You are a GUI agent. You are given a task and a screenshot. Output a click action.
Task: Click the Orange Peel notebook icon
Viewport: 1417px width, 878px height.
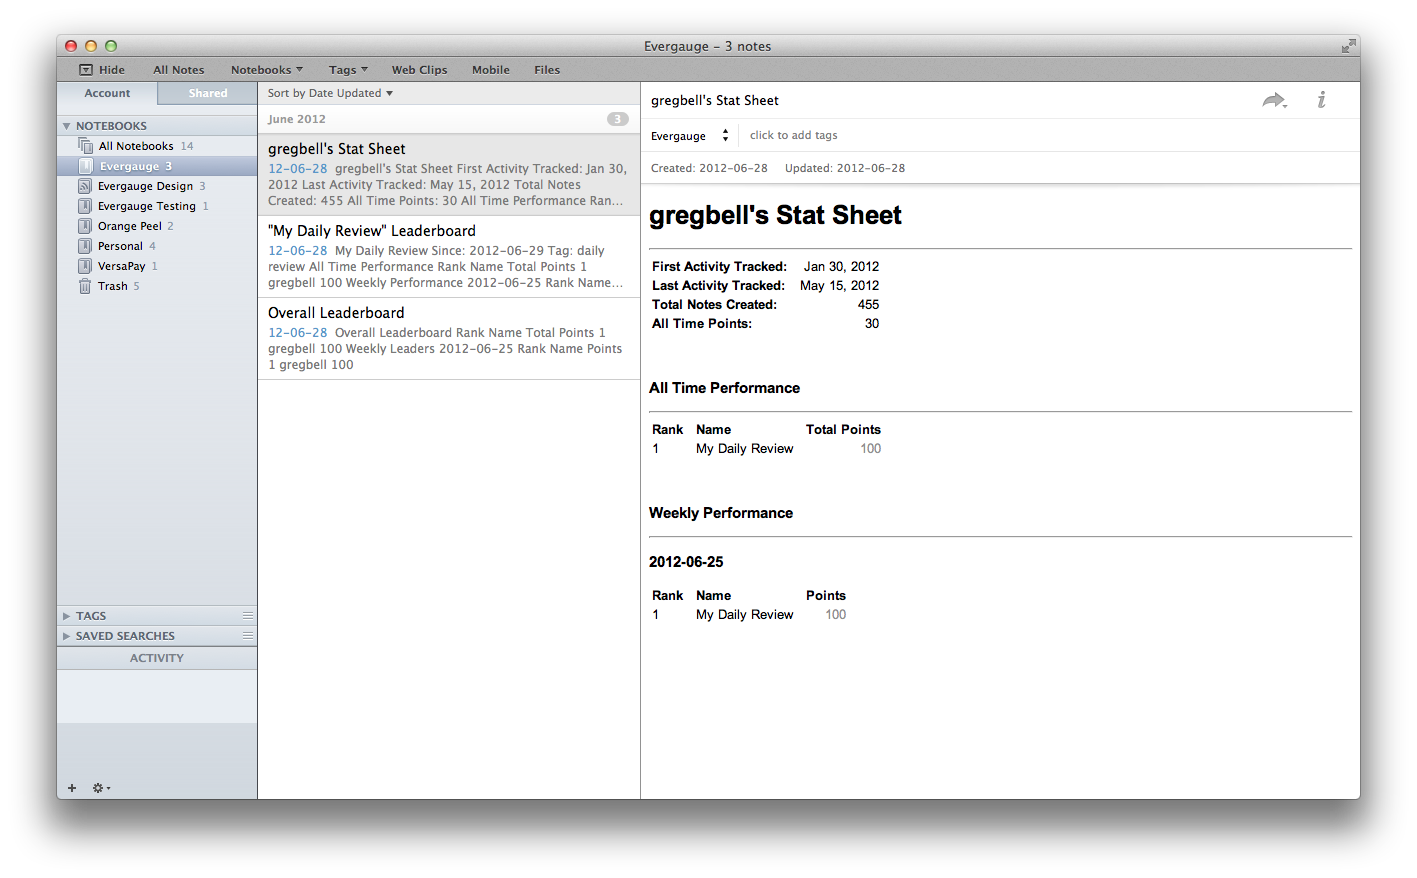point(85,226)
